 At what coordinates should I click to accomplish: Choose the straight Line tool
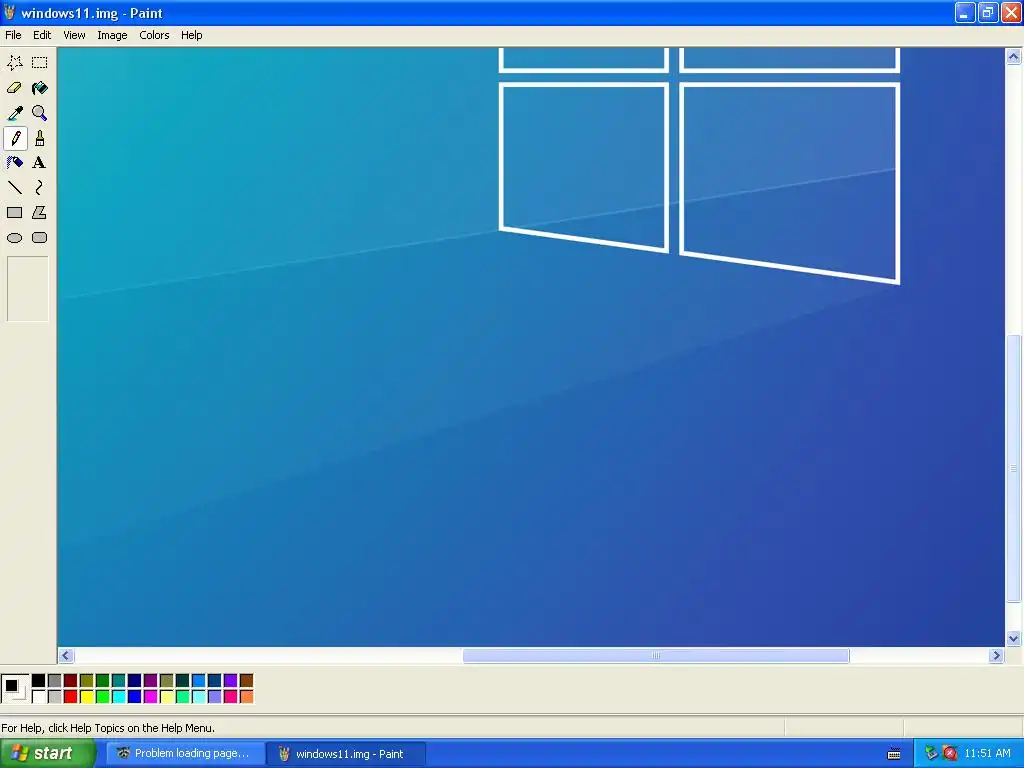14,188
